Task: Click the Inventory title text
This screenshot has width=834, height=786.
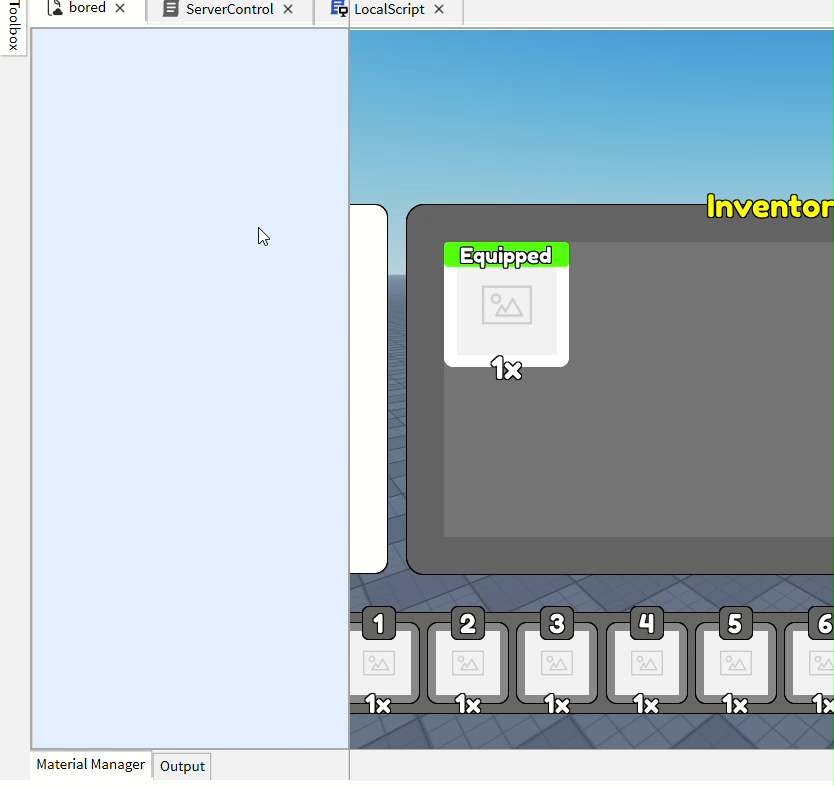Action: (770, 208)
